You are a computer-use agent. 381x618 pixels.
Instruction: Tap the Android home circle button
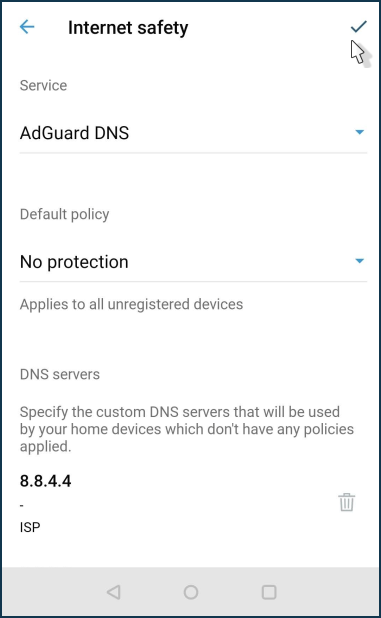191,592
